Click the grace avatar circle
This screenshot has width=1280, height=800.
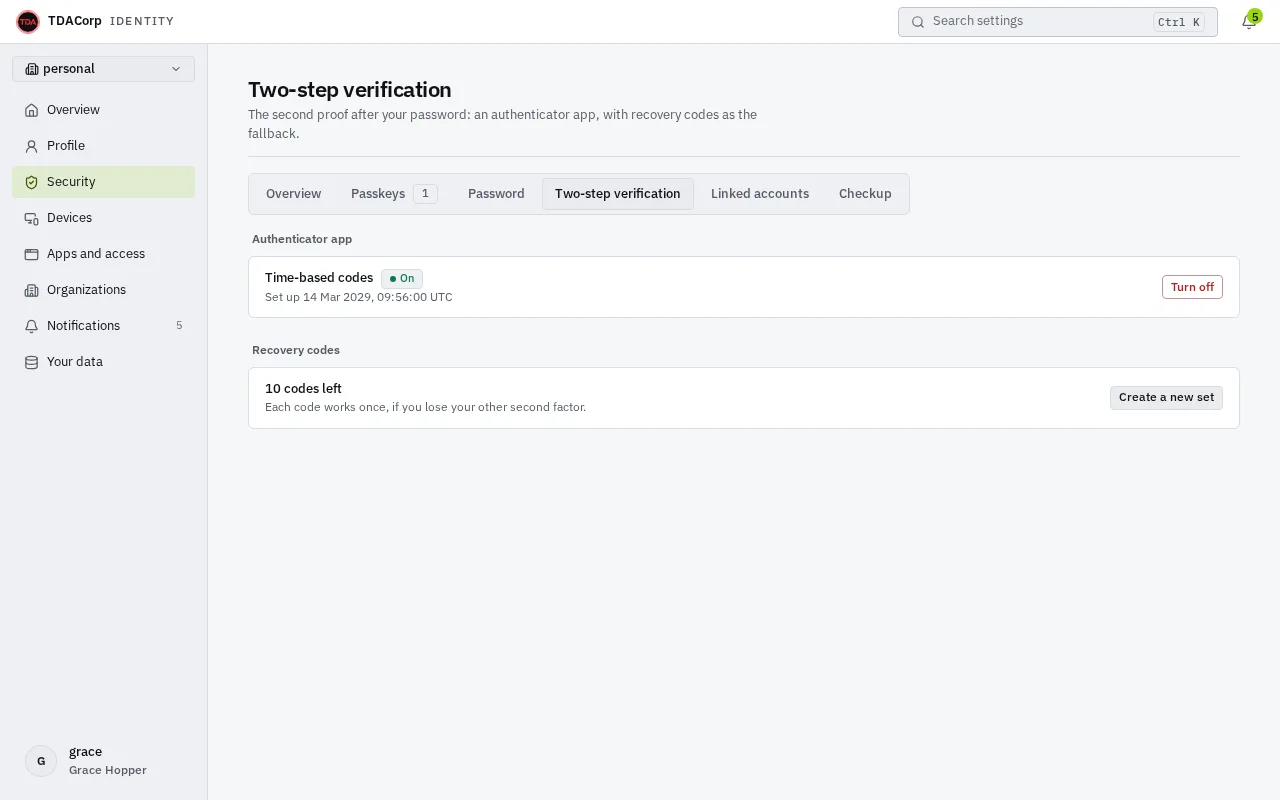[41, 761]
